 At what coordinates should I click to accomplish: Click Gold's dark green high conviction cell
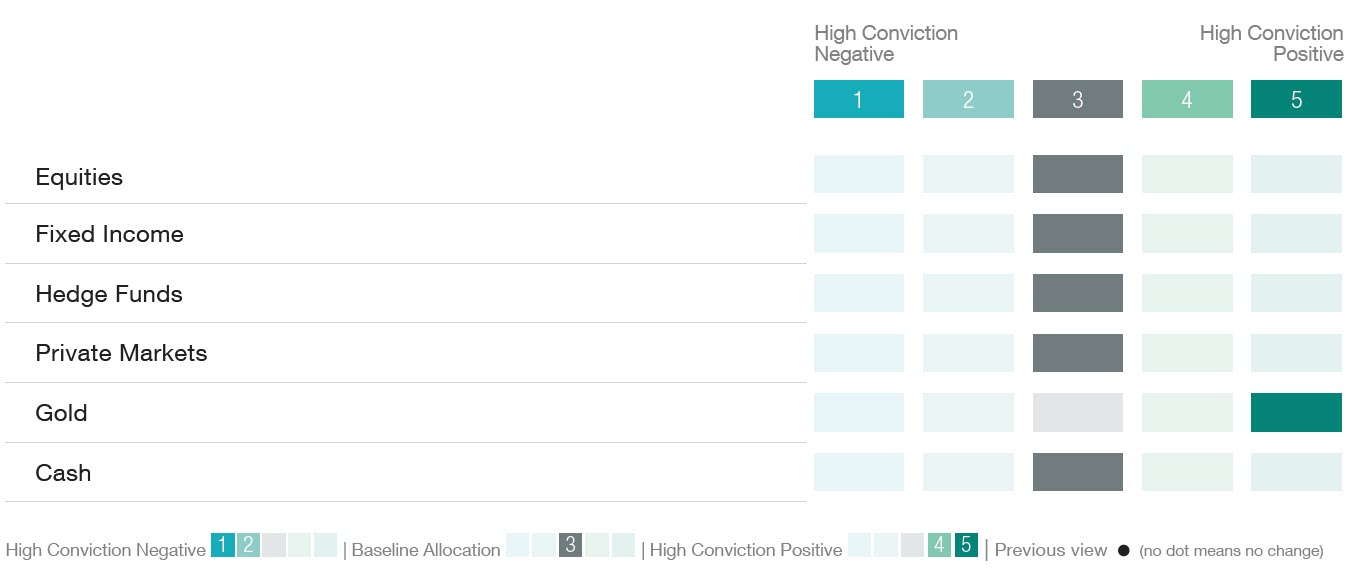[x=1296, y=412]
